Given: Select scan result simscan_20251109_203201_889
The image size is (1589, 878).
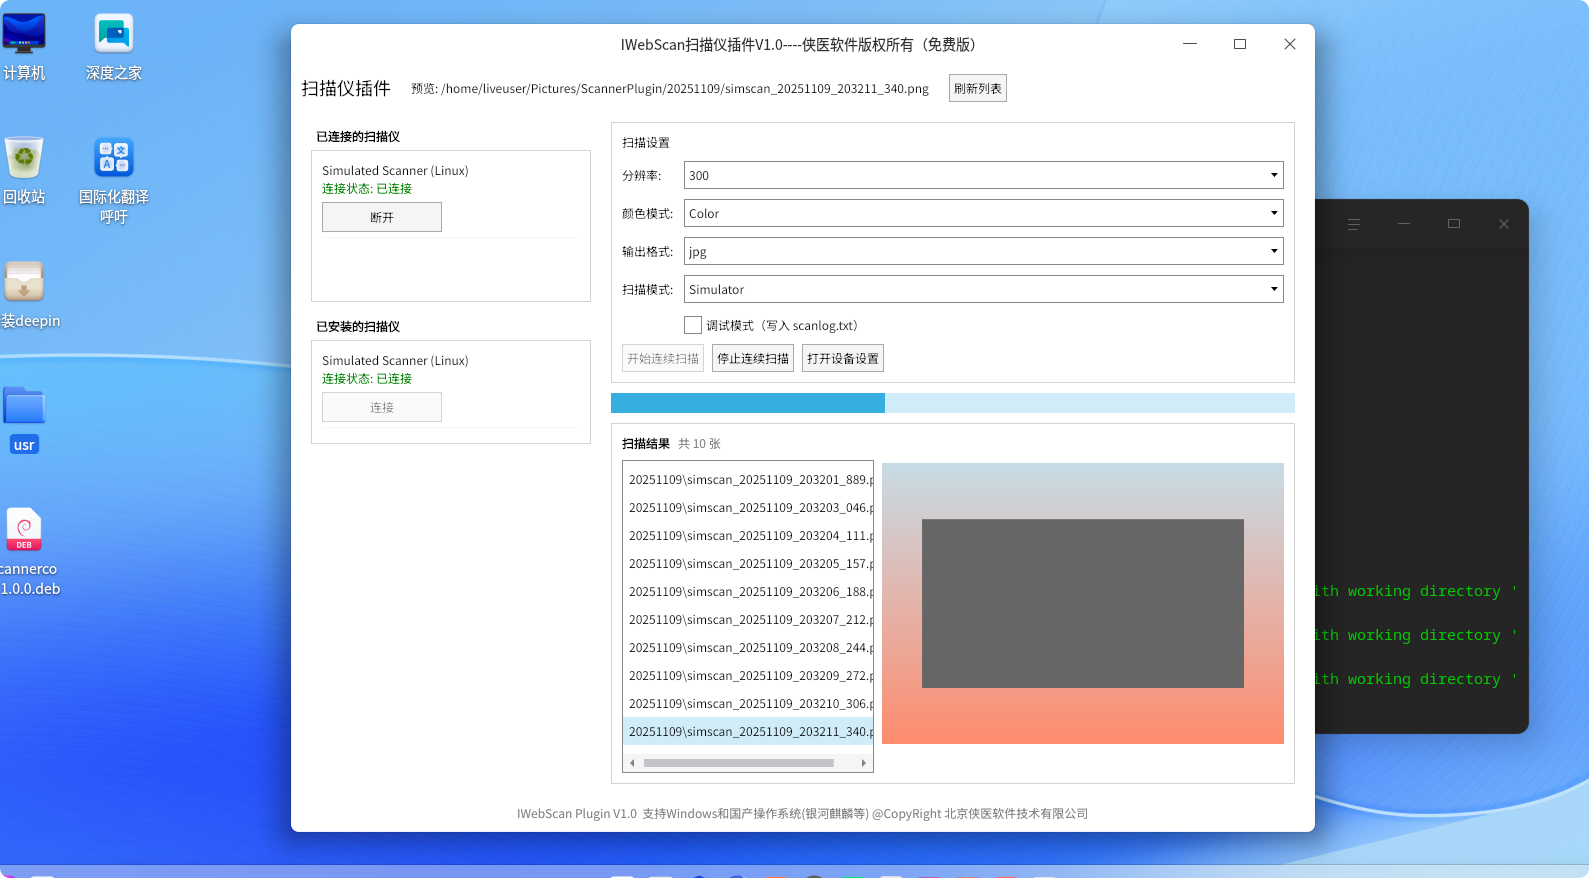Looking at the screenshot, I should tap(748, 480).
